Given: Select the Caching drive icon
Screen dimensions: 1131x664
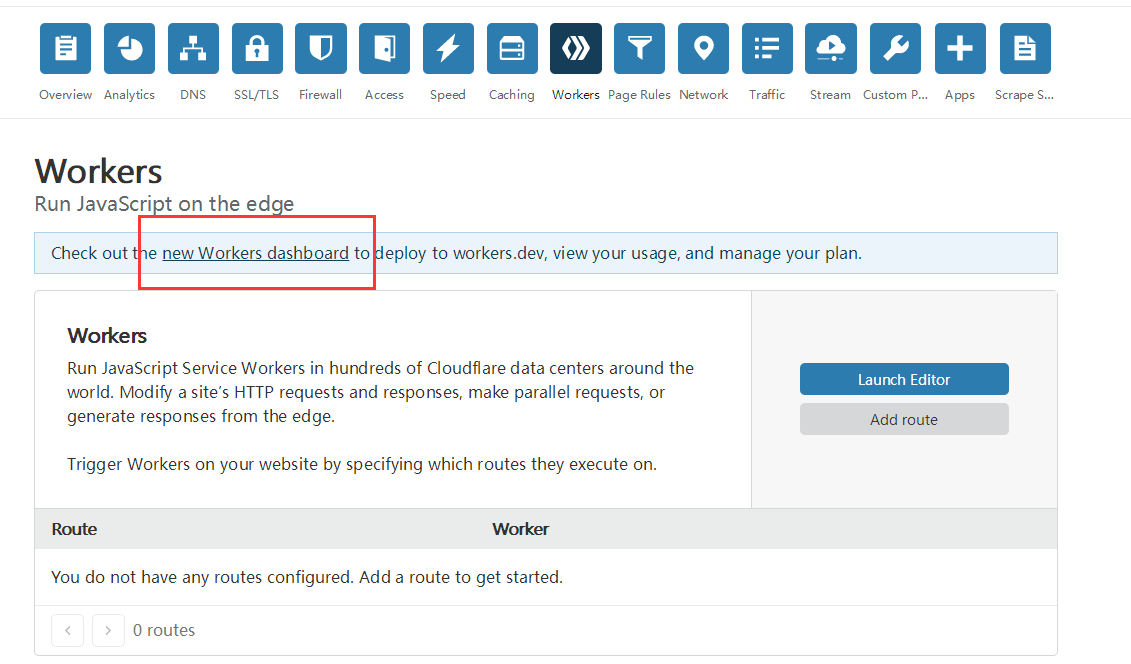Looking at the screenshot, I should [512, 49].
